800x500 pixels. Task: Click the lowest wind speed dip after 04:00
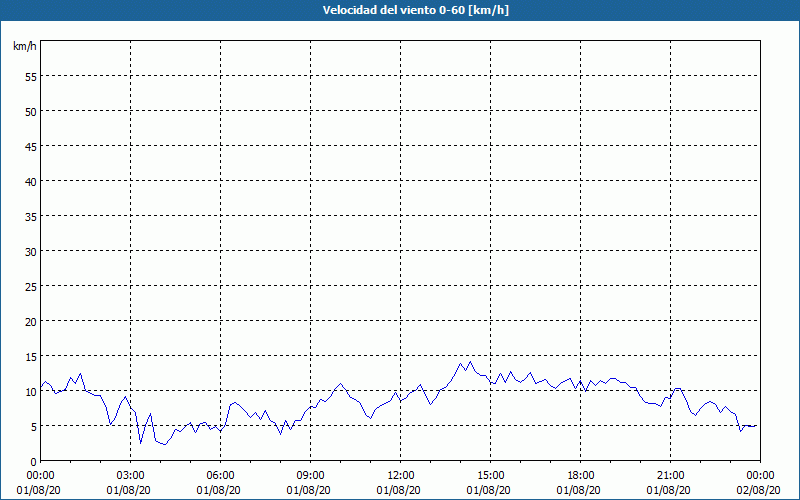165,444
